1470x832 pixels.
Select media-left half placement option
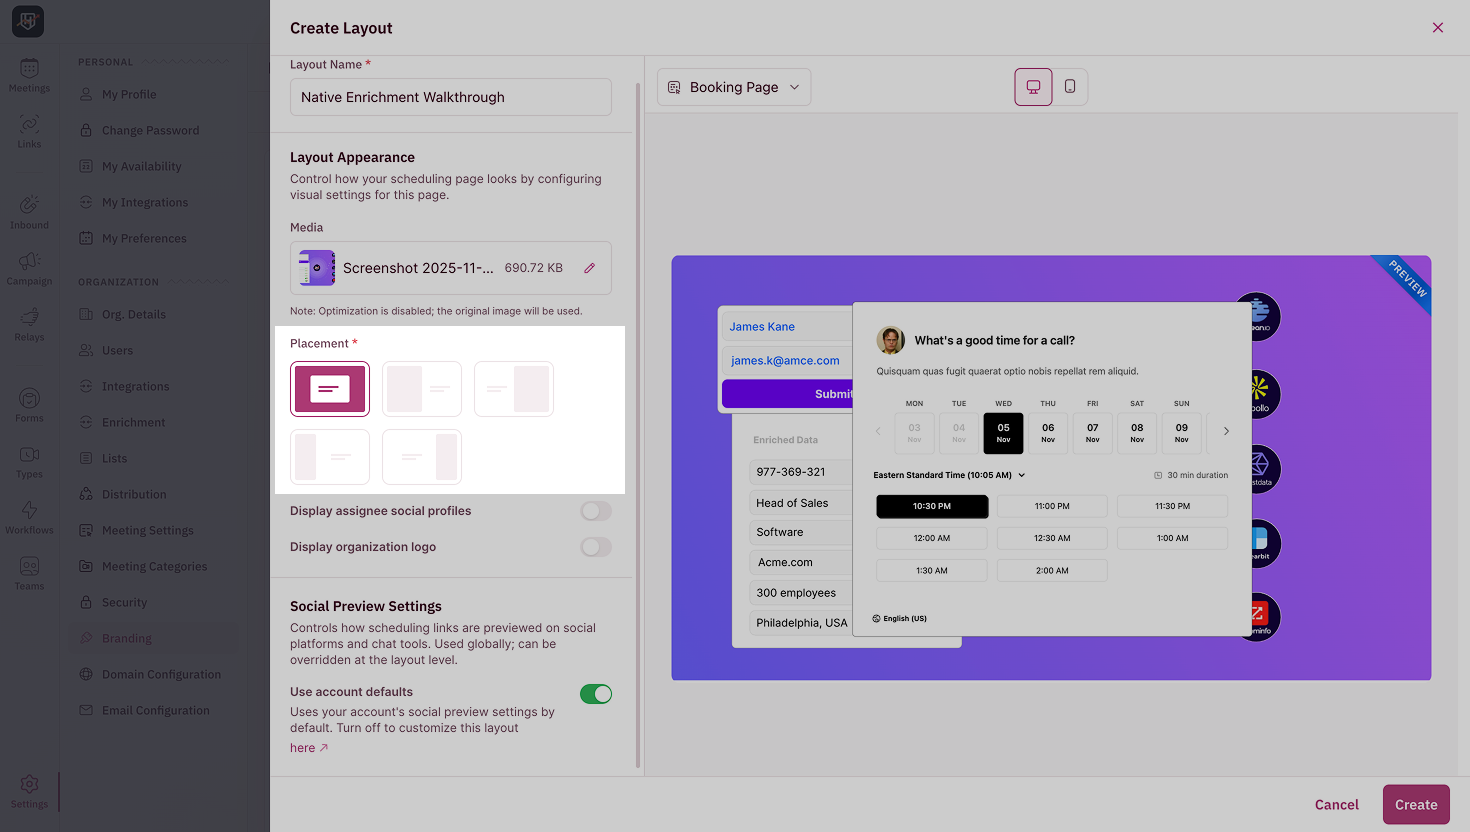click(422, 389)
